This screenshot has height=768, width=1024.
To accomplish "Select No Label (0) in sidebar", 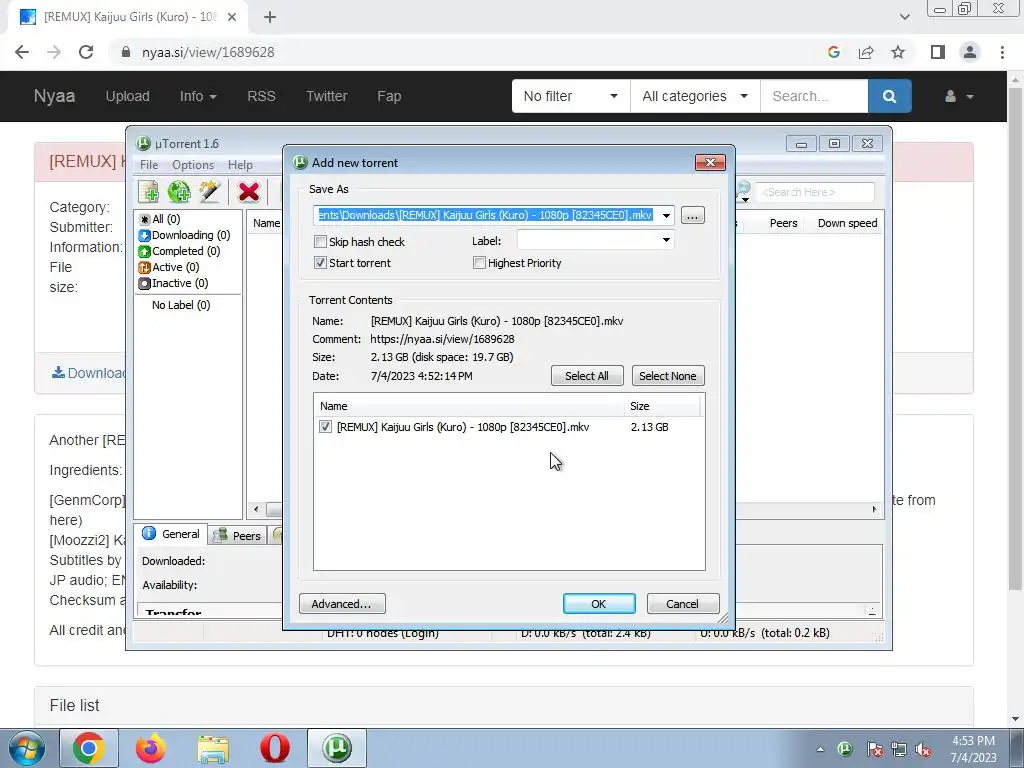I will coord(181,305).
